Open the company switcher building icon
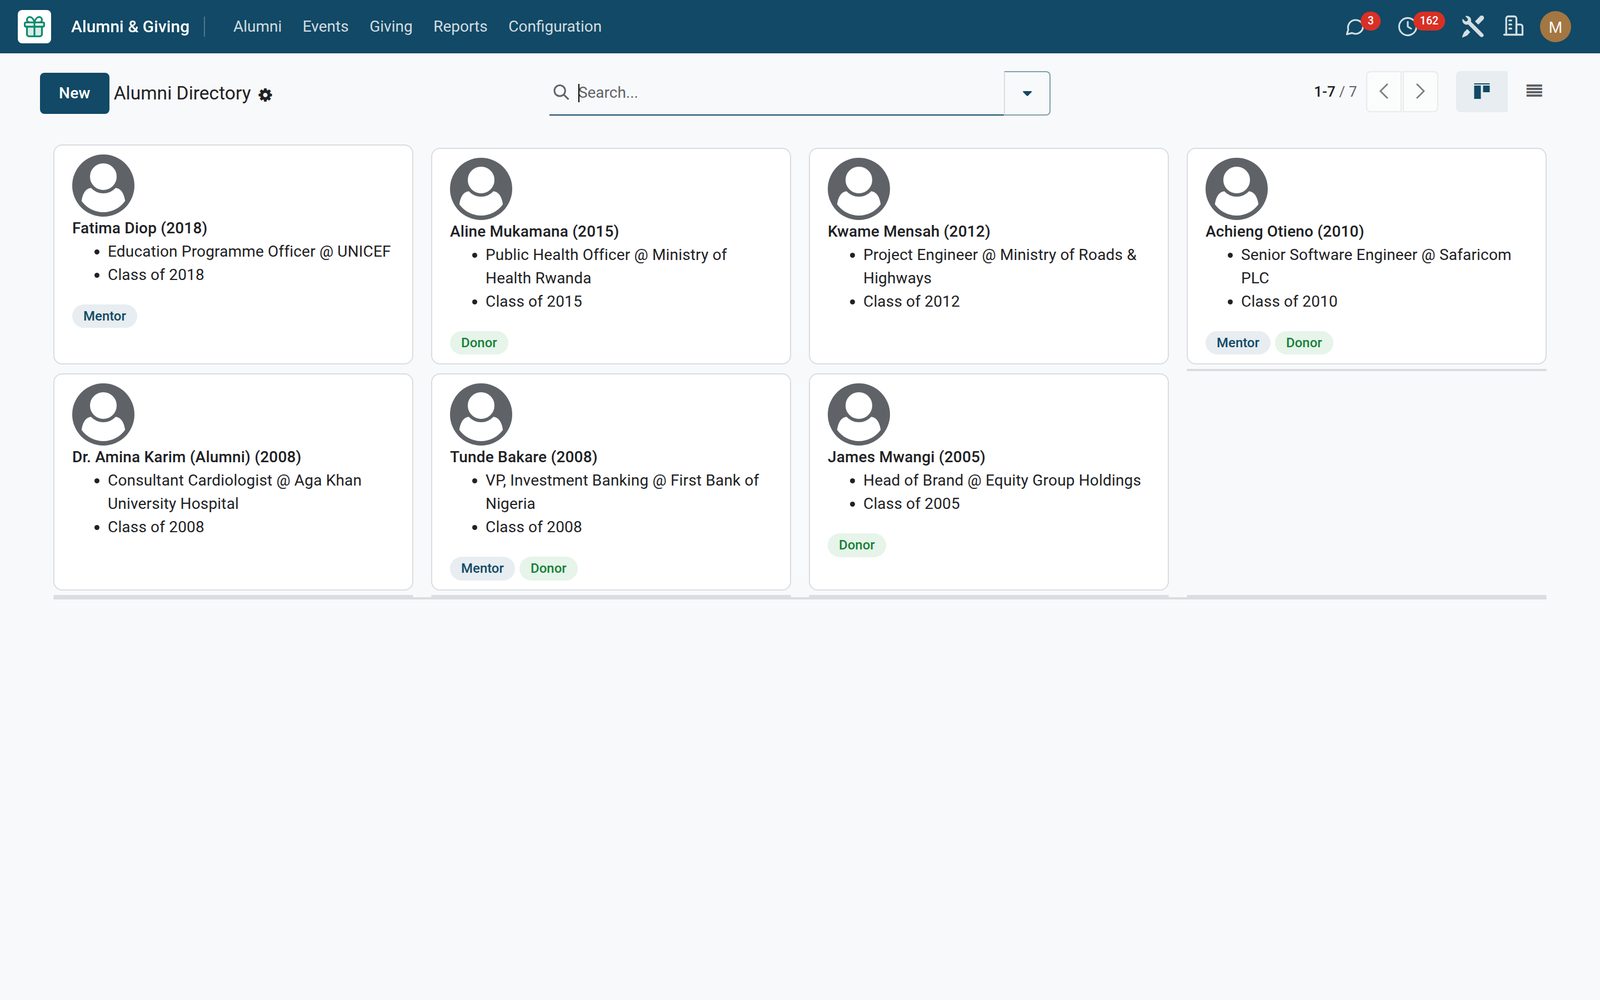 tap(1514, 27)
